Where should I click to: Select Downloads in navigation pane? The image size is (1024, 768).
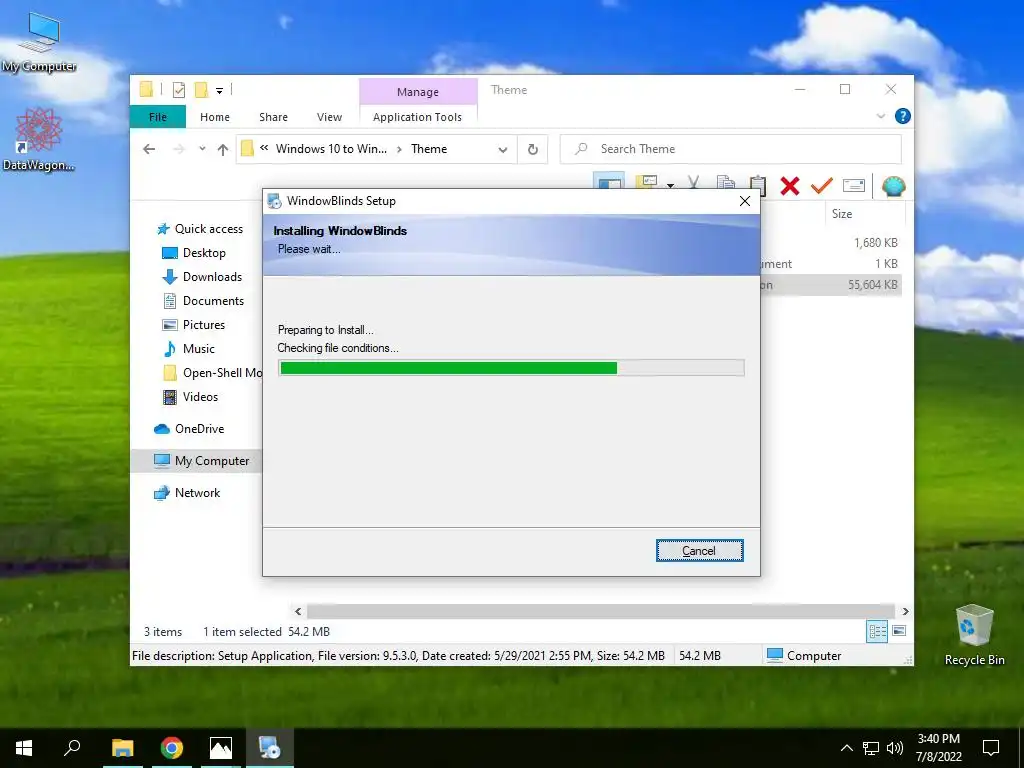coord(201,277)
